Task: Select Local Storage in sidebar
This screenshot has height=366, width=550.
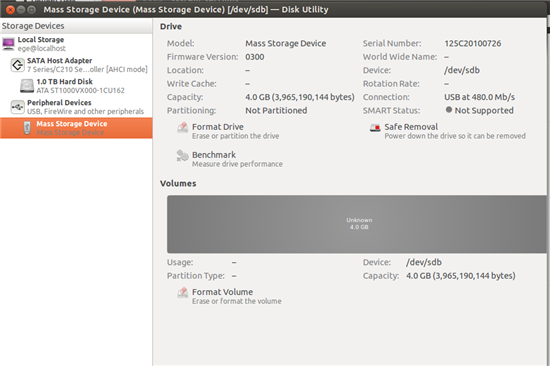Action: click(76, 44)
